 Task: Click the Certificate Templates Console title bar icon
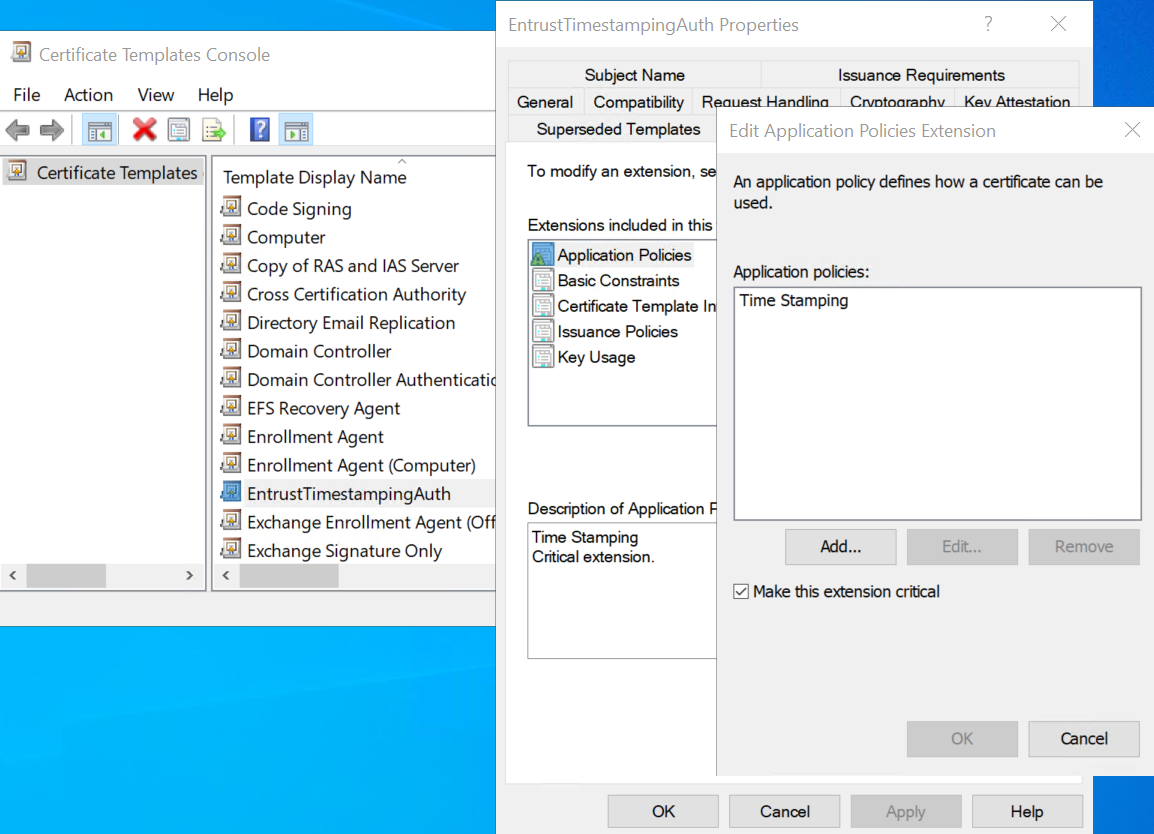(x=21, y=53)
